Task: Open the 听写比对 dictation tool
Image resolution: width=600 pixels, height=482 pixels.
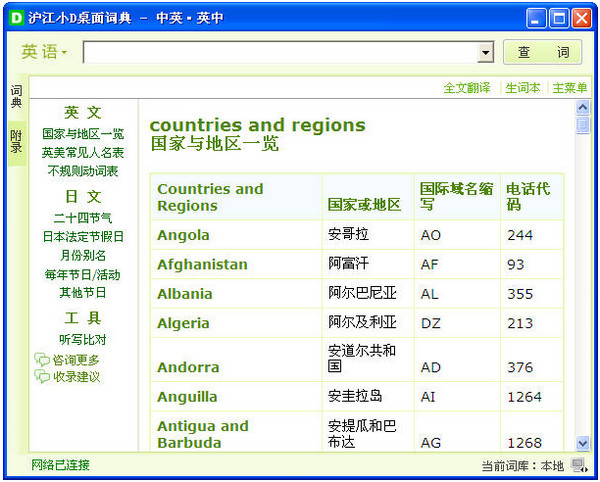Action: point(83,340)
